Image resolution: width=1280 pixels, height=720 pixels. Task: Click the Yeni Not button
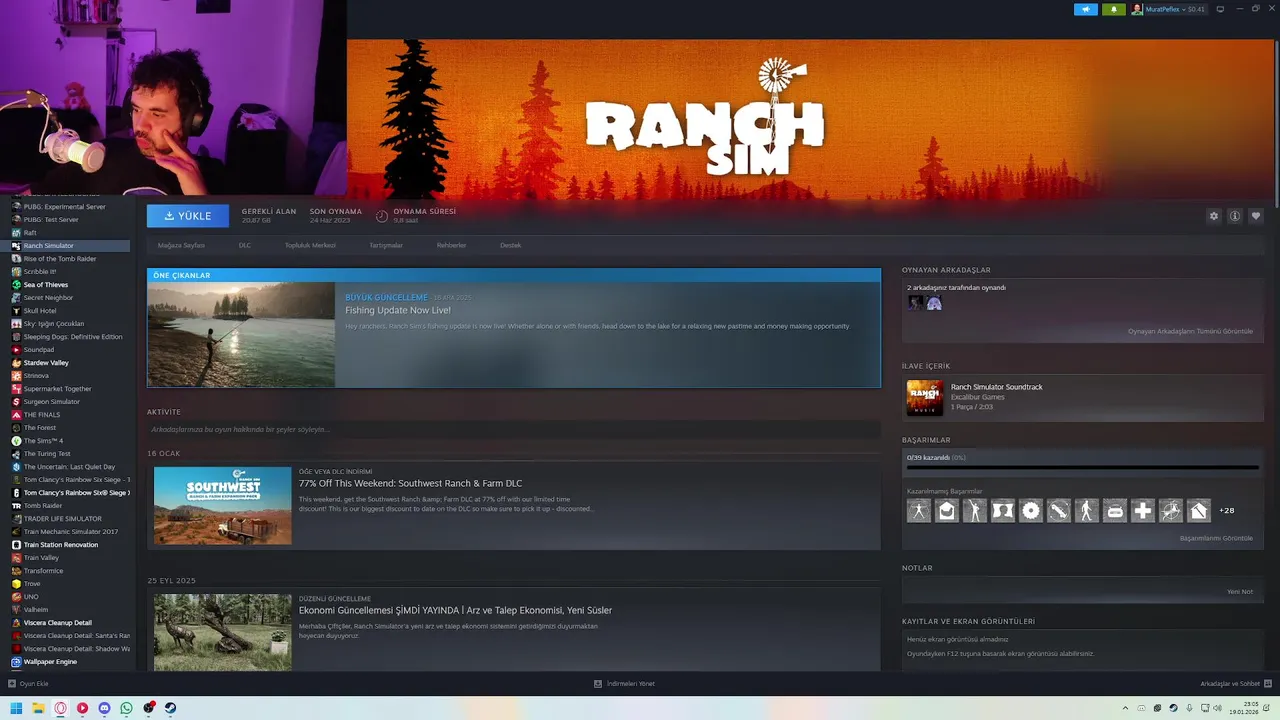point(1240,592)
